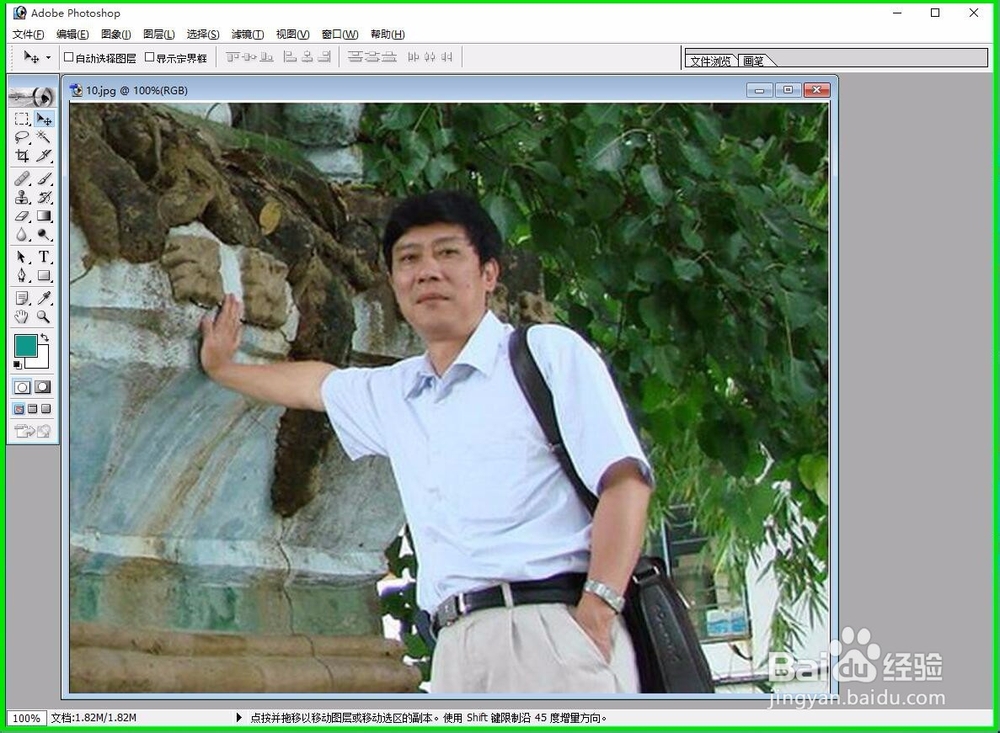Click document size text 文档:1.82M/1.82M
This screenshot has width=1000, height=733.
point(94,718)
